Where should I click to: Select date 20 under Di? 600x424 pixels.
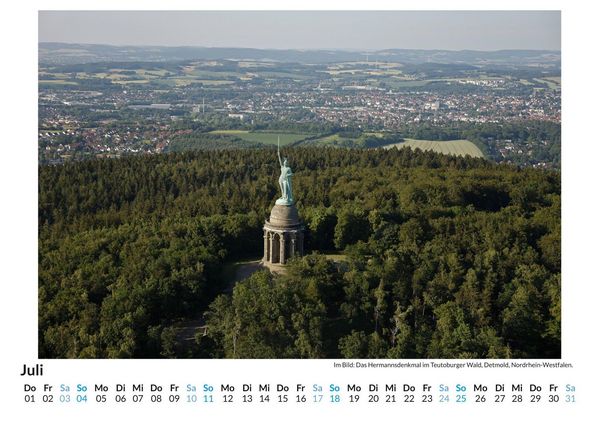(x=373, y=399)
